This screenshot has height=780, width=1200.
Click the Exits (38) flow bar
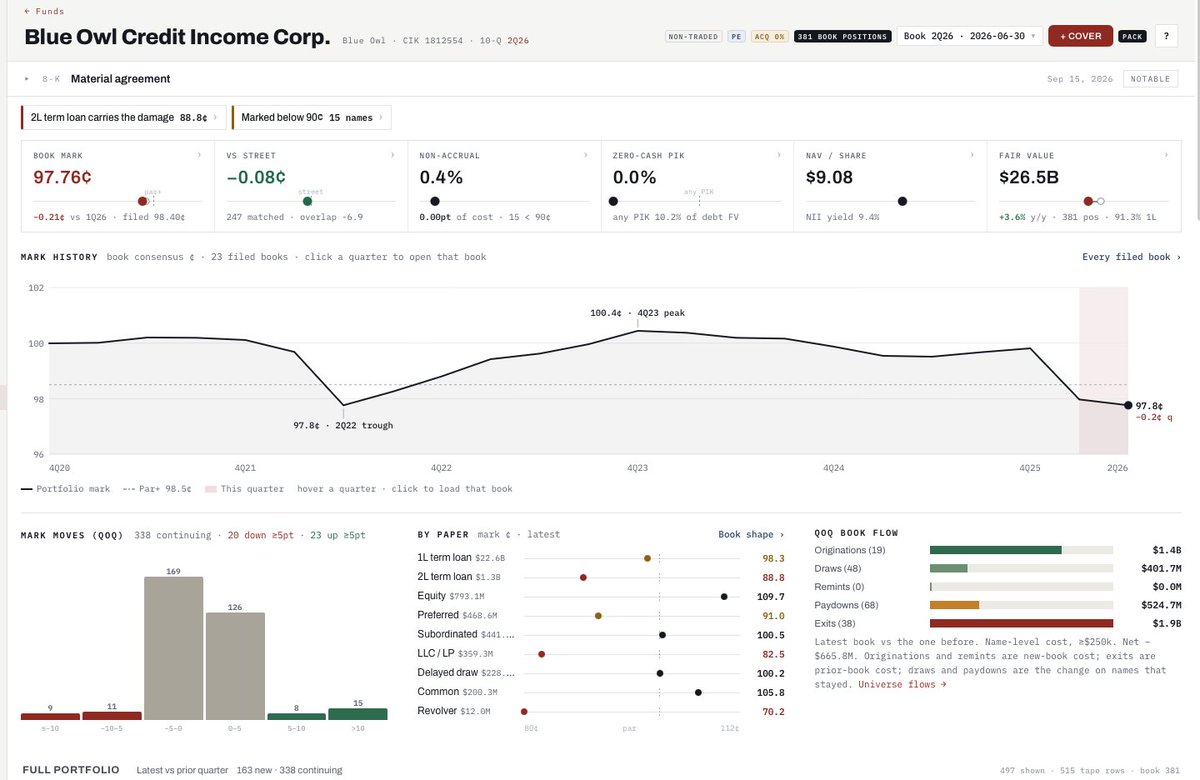pos(1021,623)
